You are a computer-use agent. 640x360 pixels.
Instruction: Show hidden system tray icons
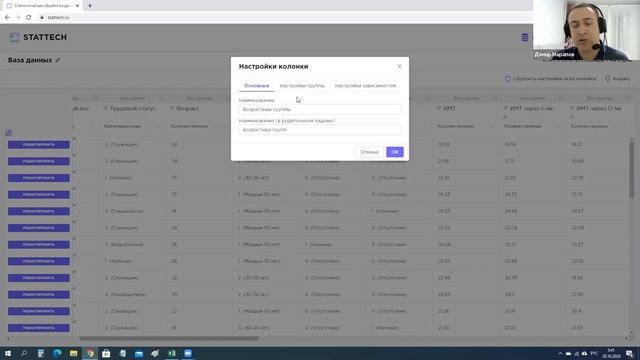560,353
